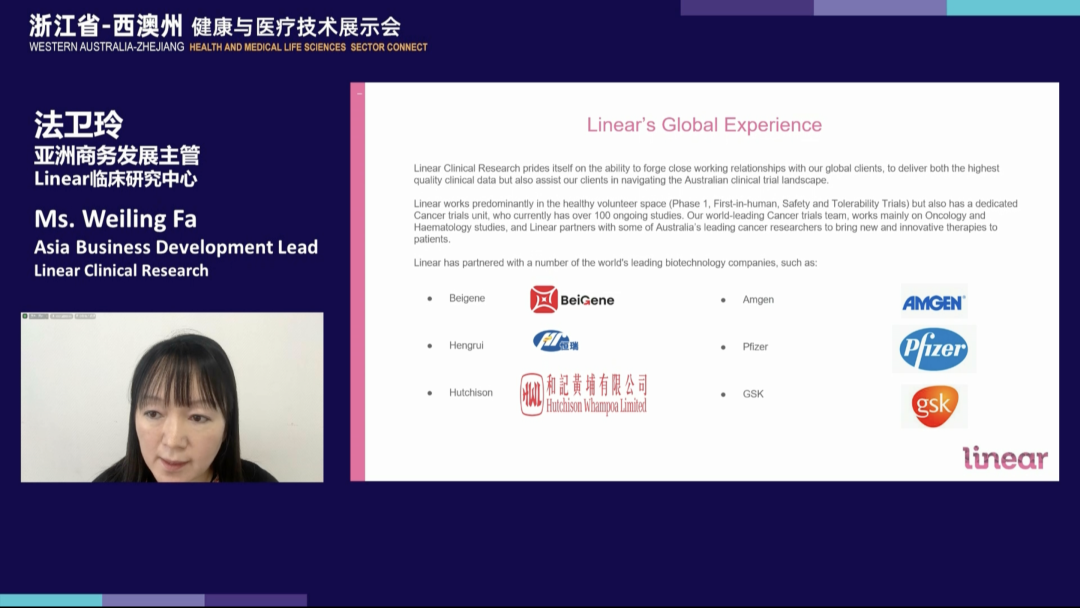
Task: Click the text "Linear临床研究中心"
Action: pos(116,179)
